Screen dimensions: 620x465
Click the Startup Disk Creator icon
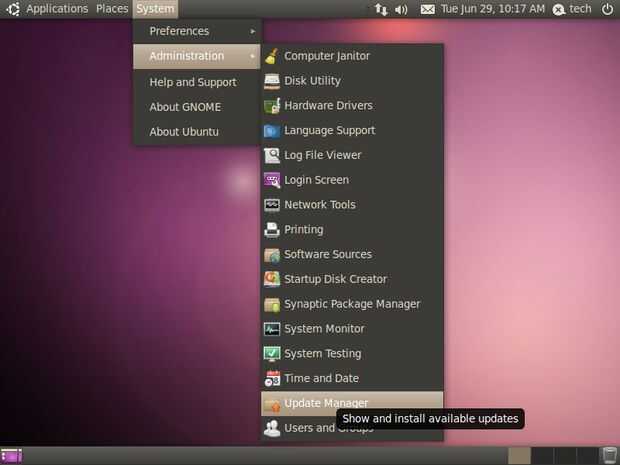[272, 280]
